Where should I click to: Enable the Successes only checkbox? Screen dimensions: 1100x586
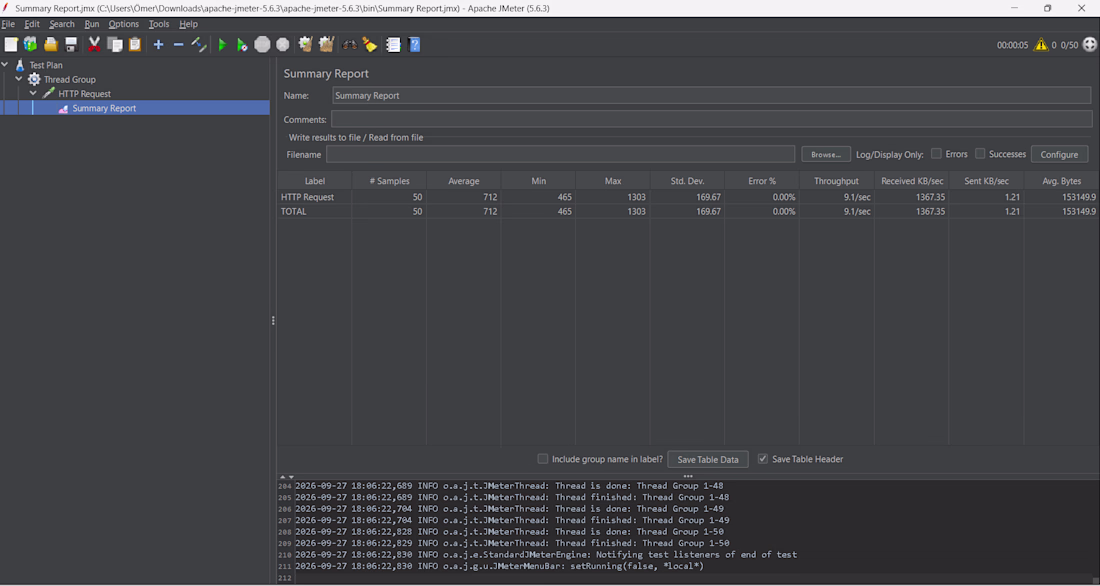tap(980, 154)
